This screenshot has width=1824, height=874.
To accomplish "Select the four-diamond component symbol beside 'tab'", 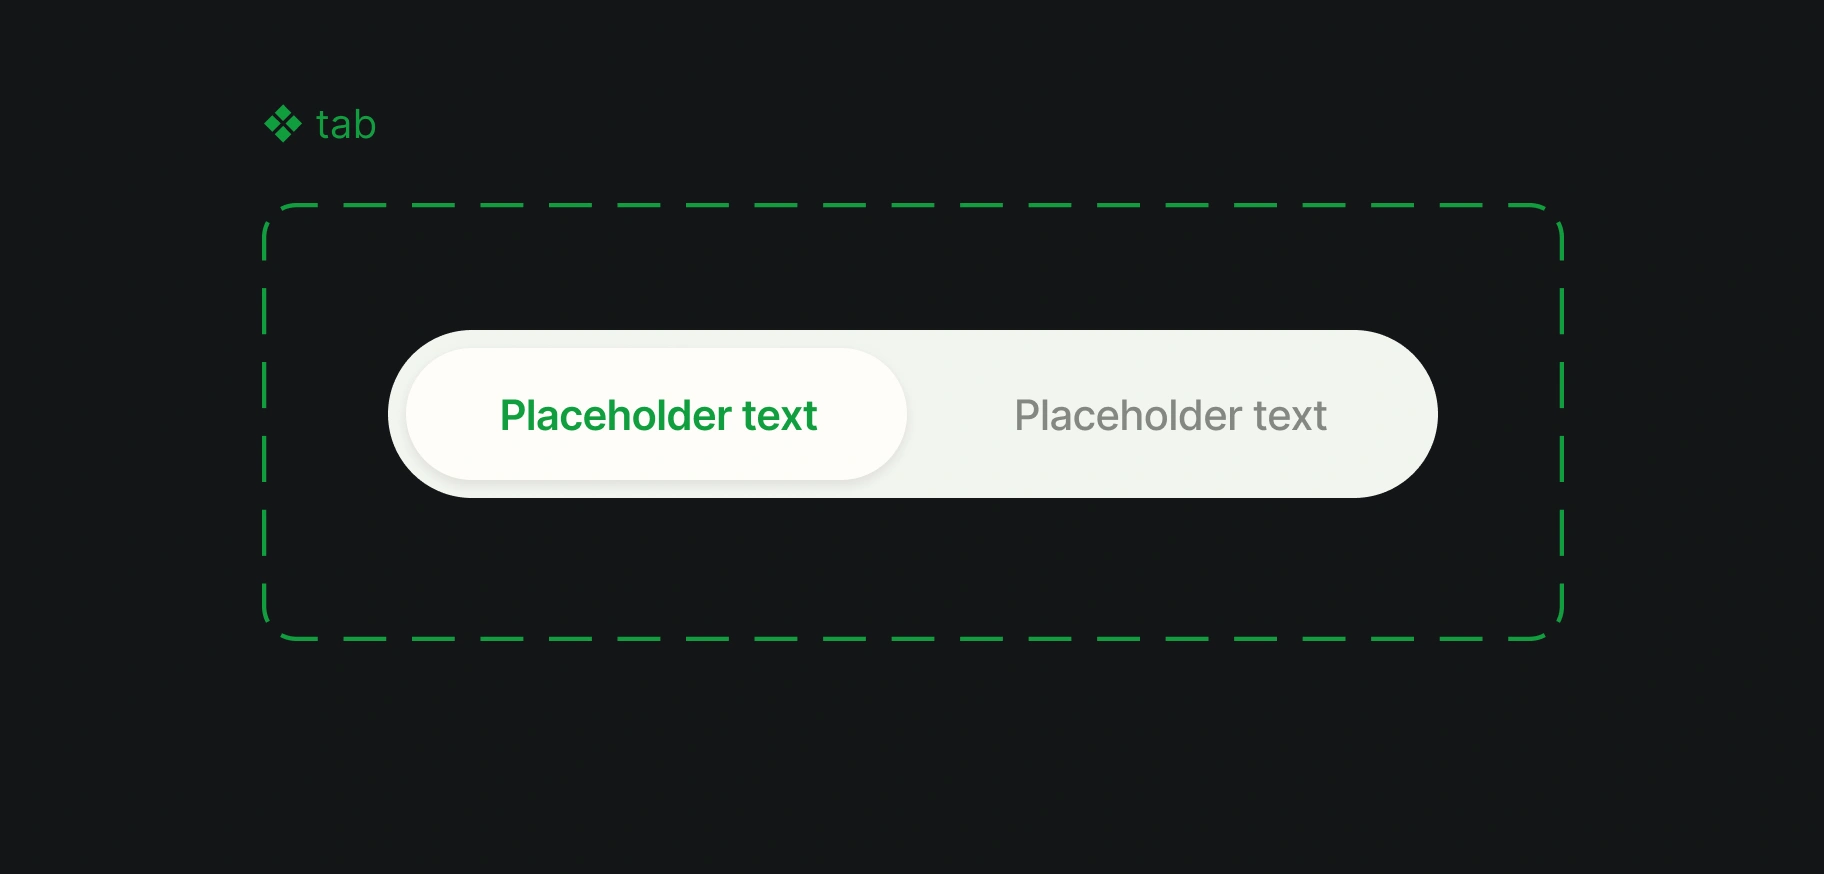I will [283, 124].
